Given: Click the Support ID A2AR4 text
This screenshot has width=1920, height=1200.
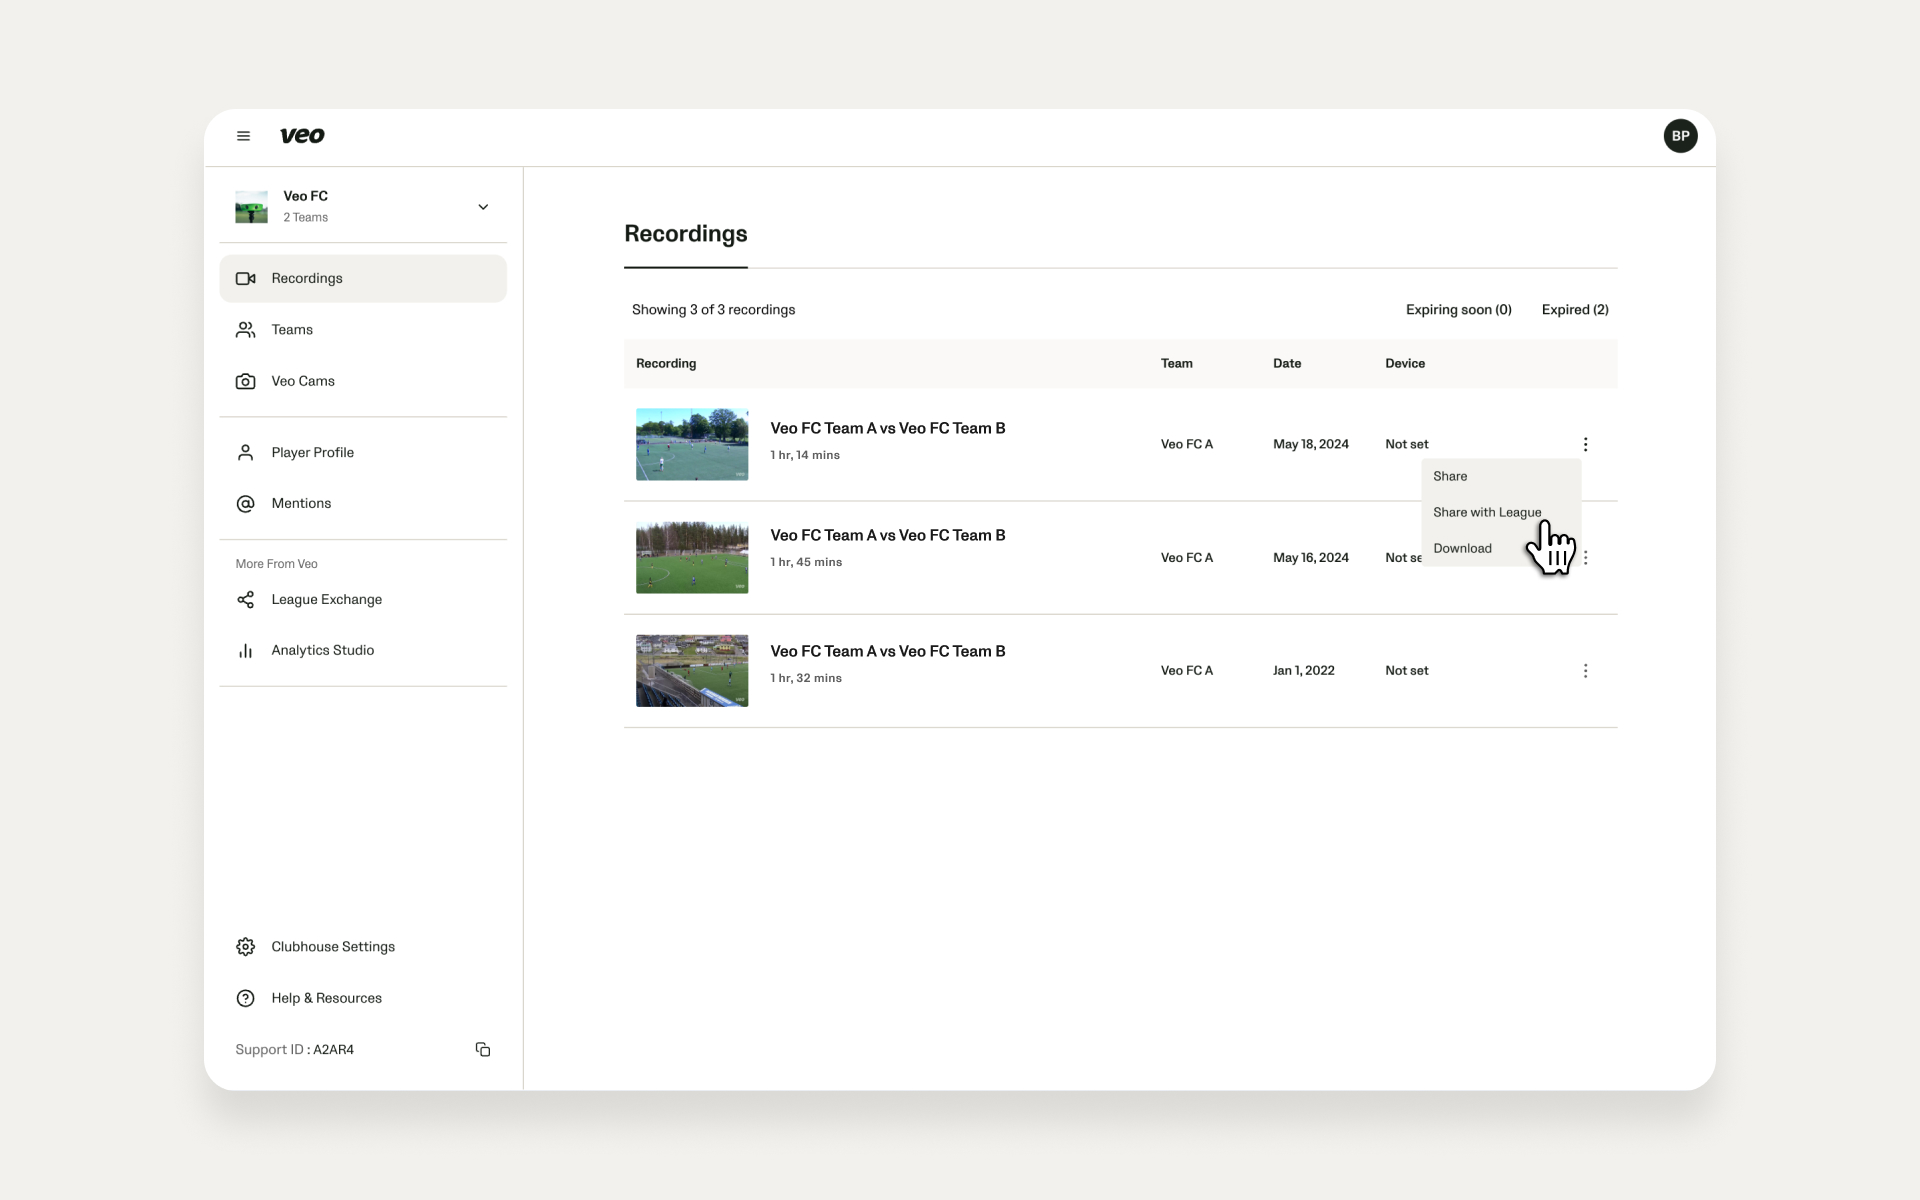Looking at the screenshot, I should click(x=295, y=1050).
